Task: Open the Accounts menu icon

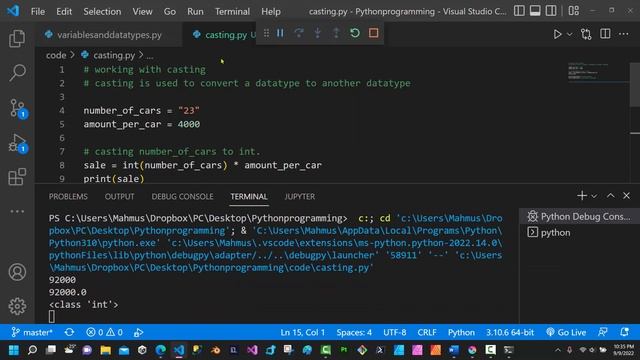Action: (x=17, y=272)
